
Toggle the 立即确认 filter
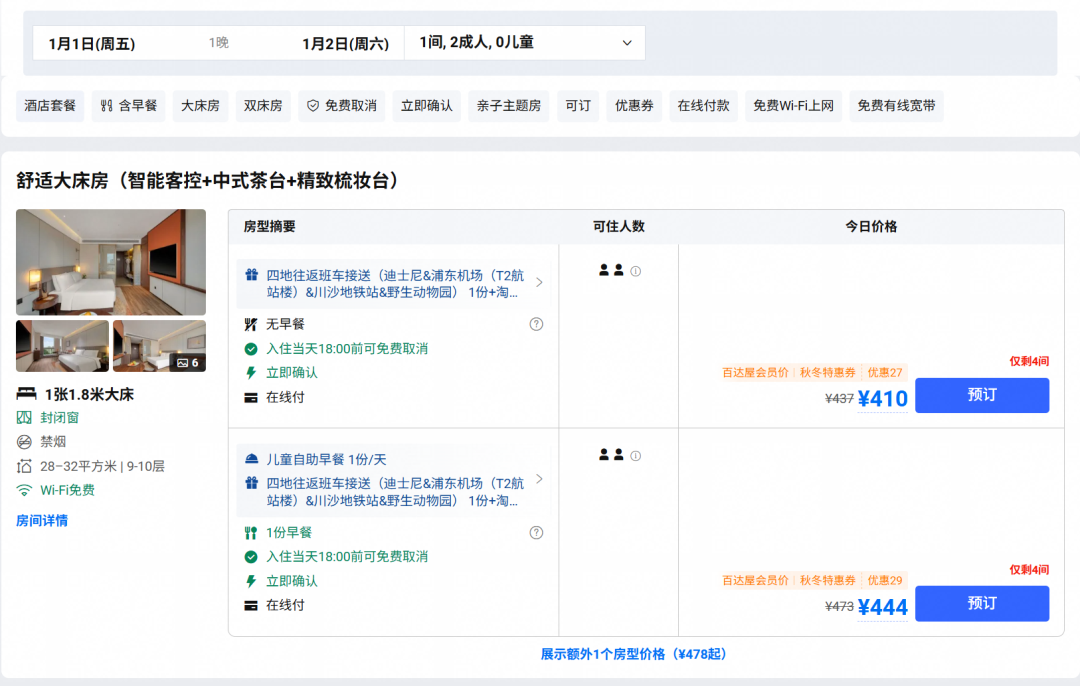(x=426, y=106)
